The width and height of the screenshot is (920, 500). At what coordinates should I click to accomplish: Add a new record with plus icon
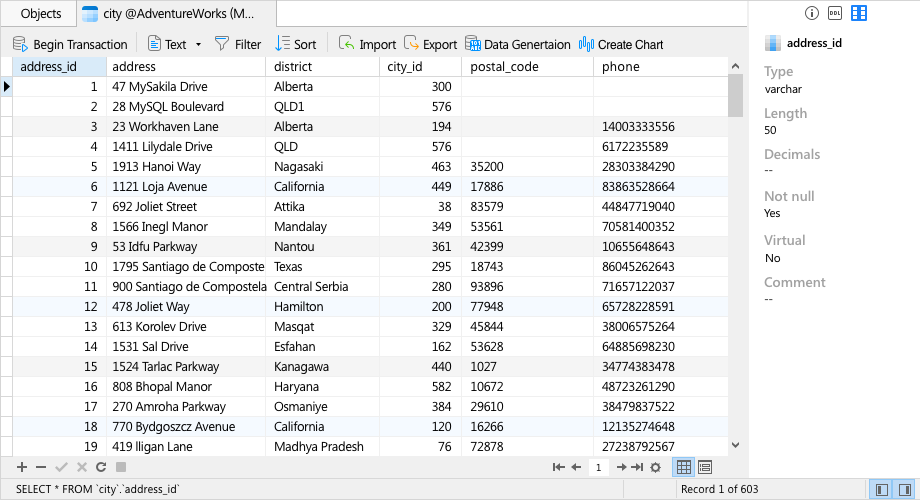pyautogui.click(x=22, y=467)
